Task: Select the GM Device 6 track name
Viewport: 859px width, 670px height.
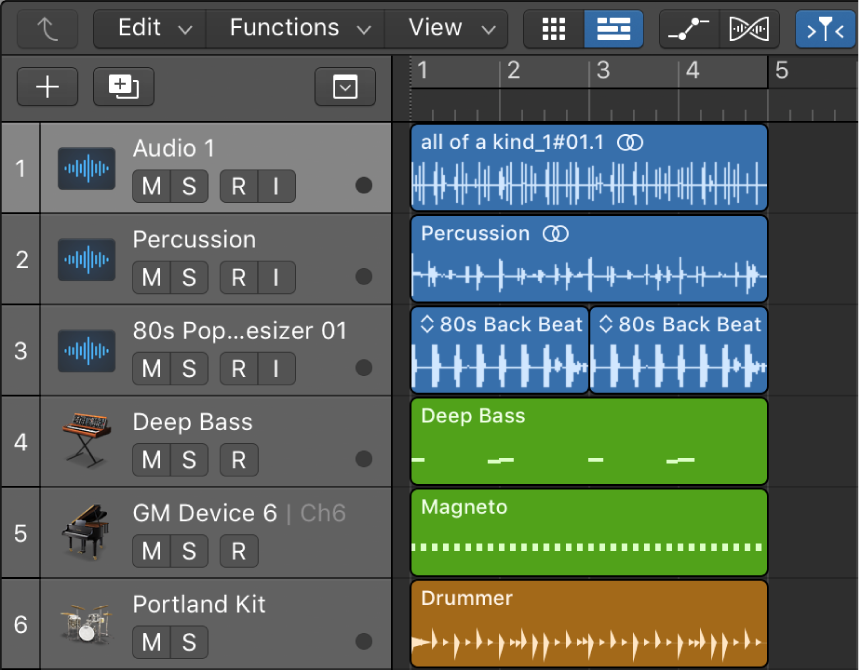Action: pos(205,513)
